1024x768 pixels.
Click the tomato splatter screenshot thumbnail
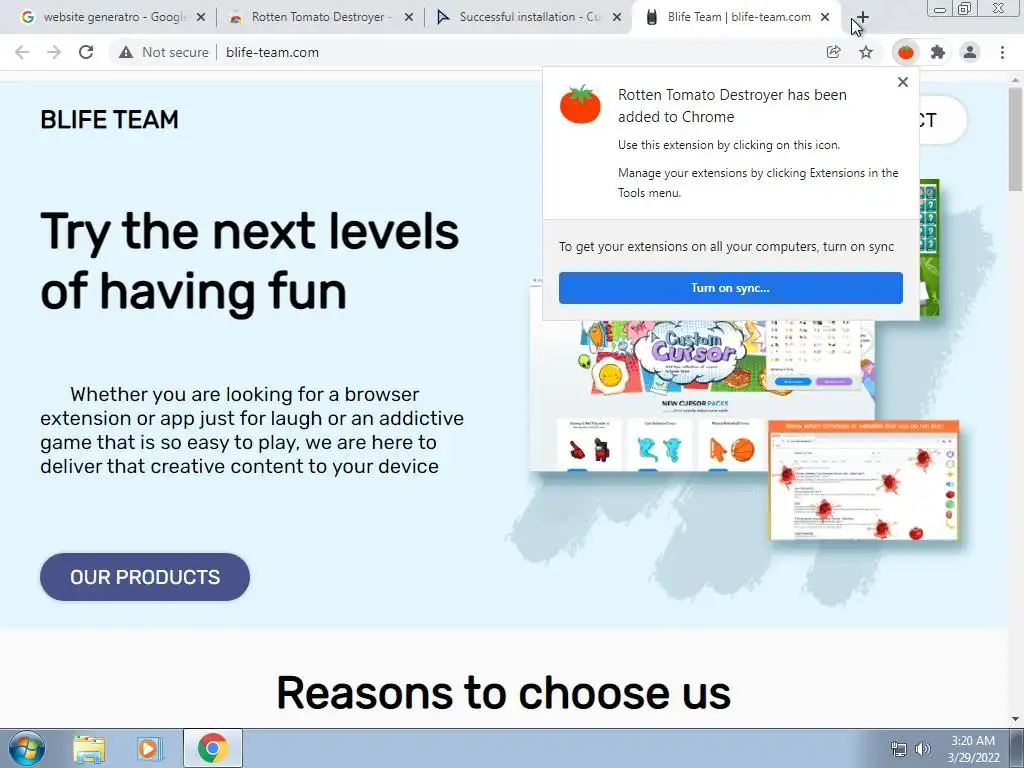[863, 480]
